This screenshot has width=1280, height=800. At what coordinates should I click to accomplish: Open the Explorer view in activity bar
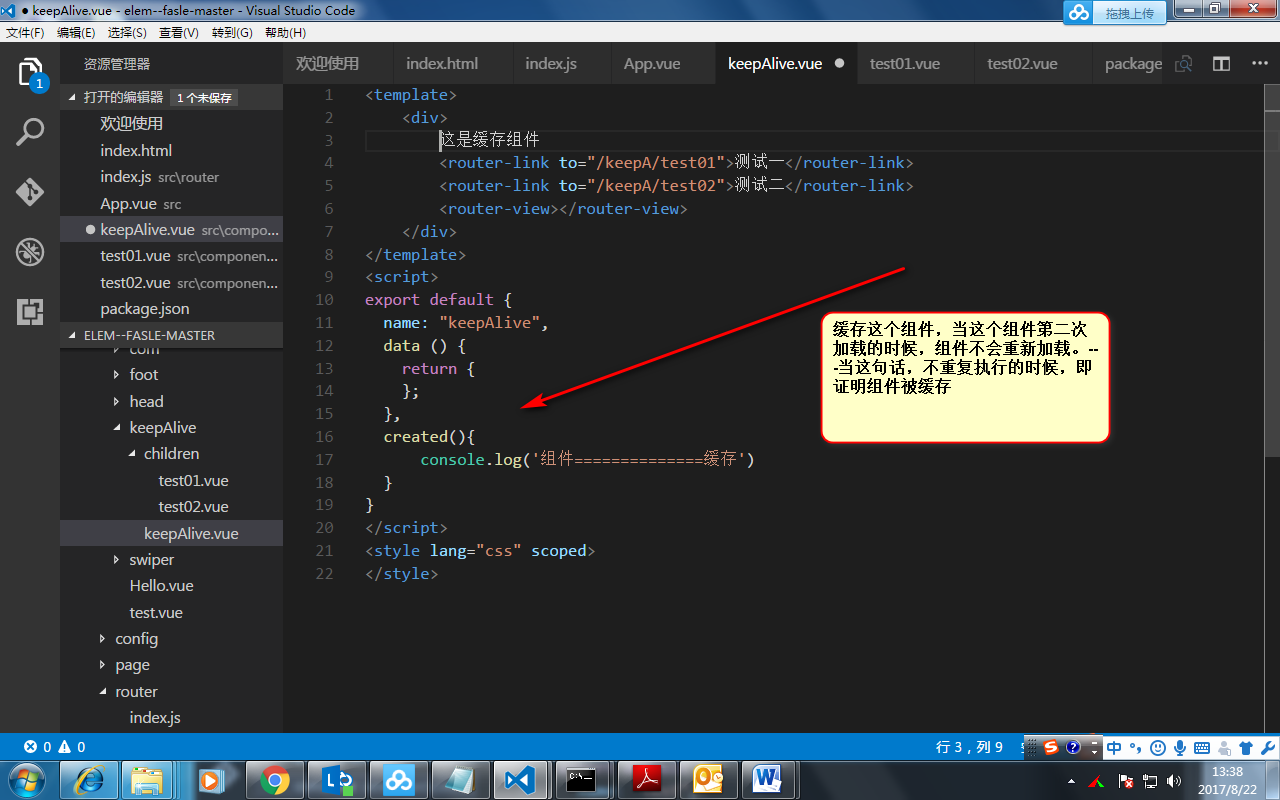tap(30, 73)
